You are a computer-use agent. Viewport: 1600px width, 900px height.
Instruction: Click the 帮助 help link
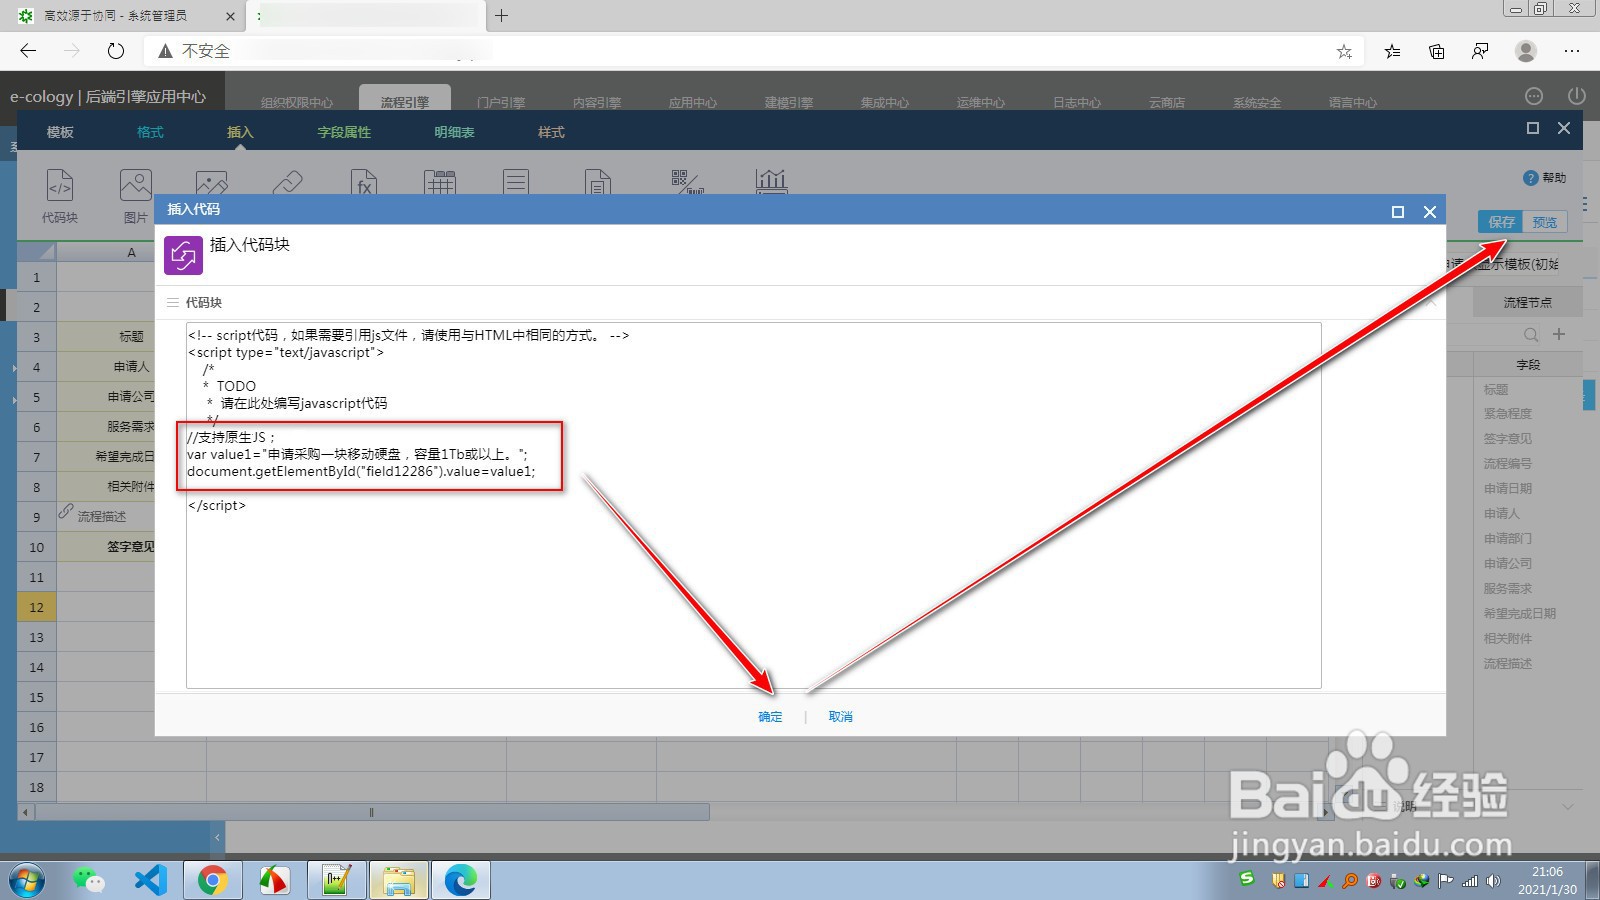coord(1554,178)
